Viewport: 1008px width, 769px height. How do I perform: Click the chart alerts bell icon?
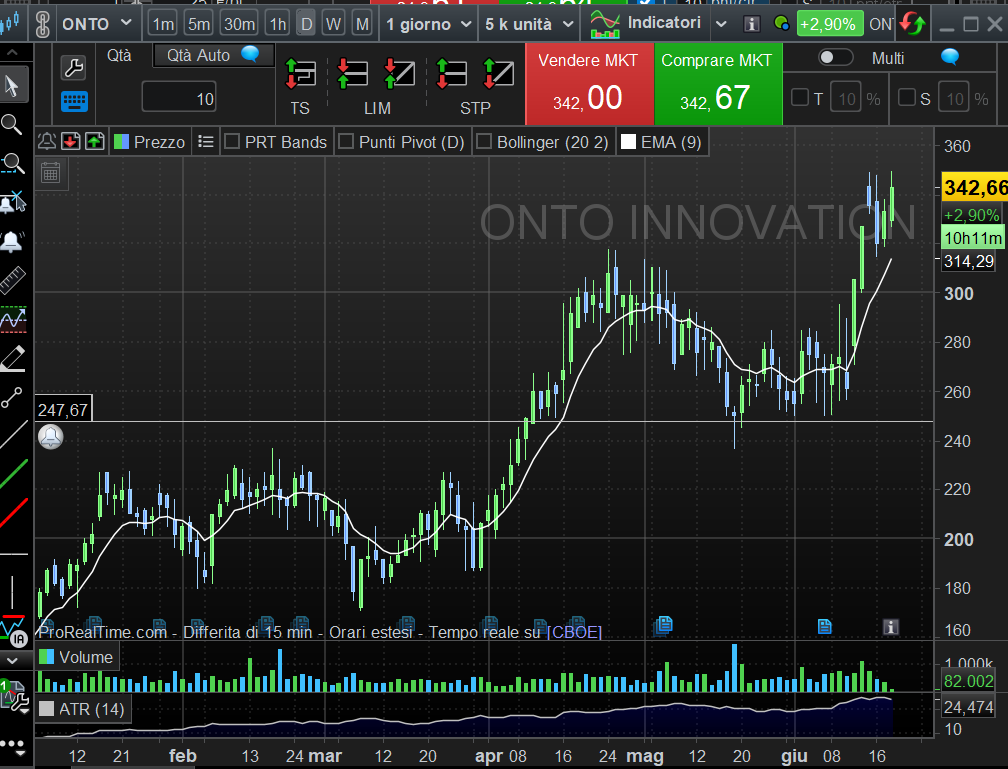tap(46, 141)
